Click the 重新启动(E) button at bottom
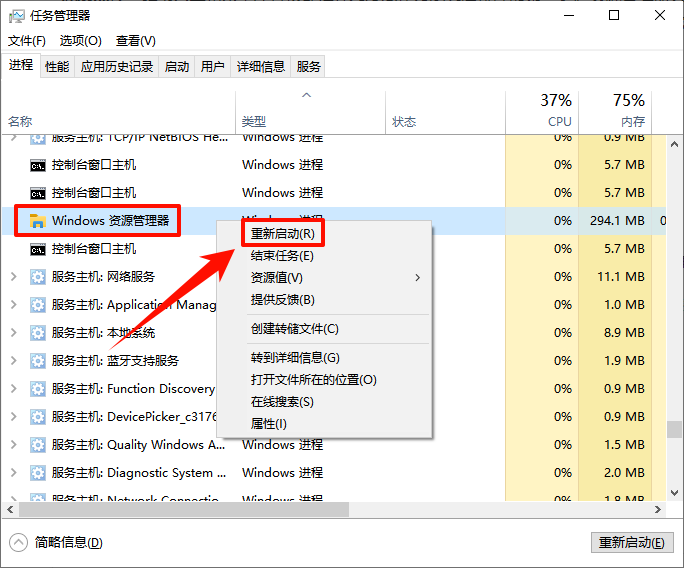684x568 pixels. tap(632, 543)
